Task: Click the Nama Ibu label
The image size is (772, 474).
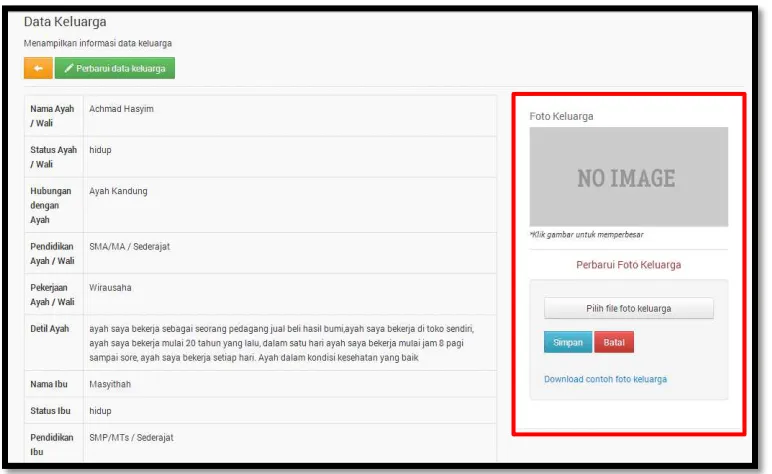Action: coord(49,384)
